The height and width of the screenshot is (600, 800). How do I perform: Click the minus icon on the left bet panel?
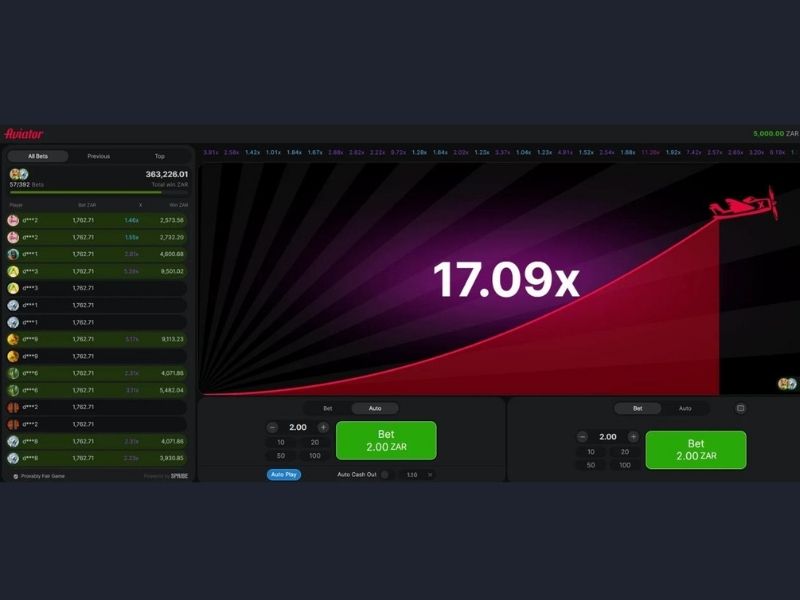(273, 427)
